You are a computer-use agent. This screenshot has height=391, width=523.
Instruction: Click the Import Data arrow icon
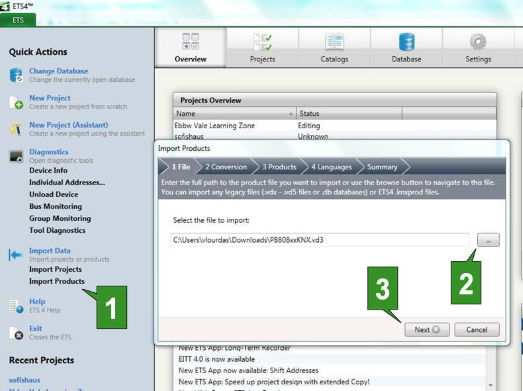(x=15, y=255)
